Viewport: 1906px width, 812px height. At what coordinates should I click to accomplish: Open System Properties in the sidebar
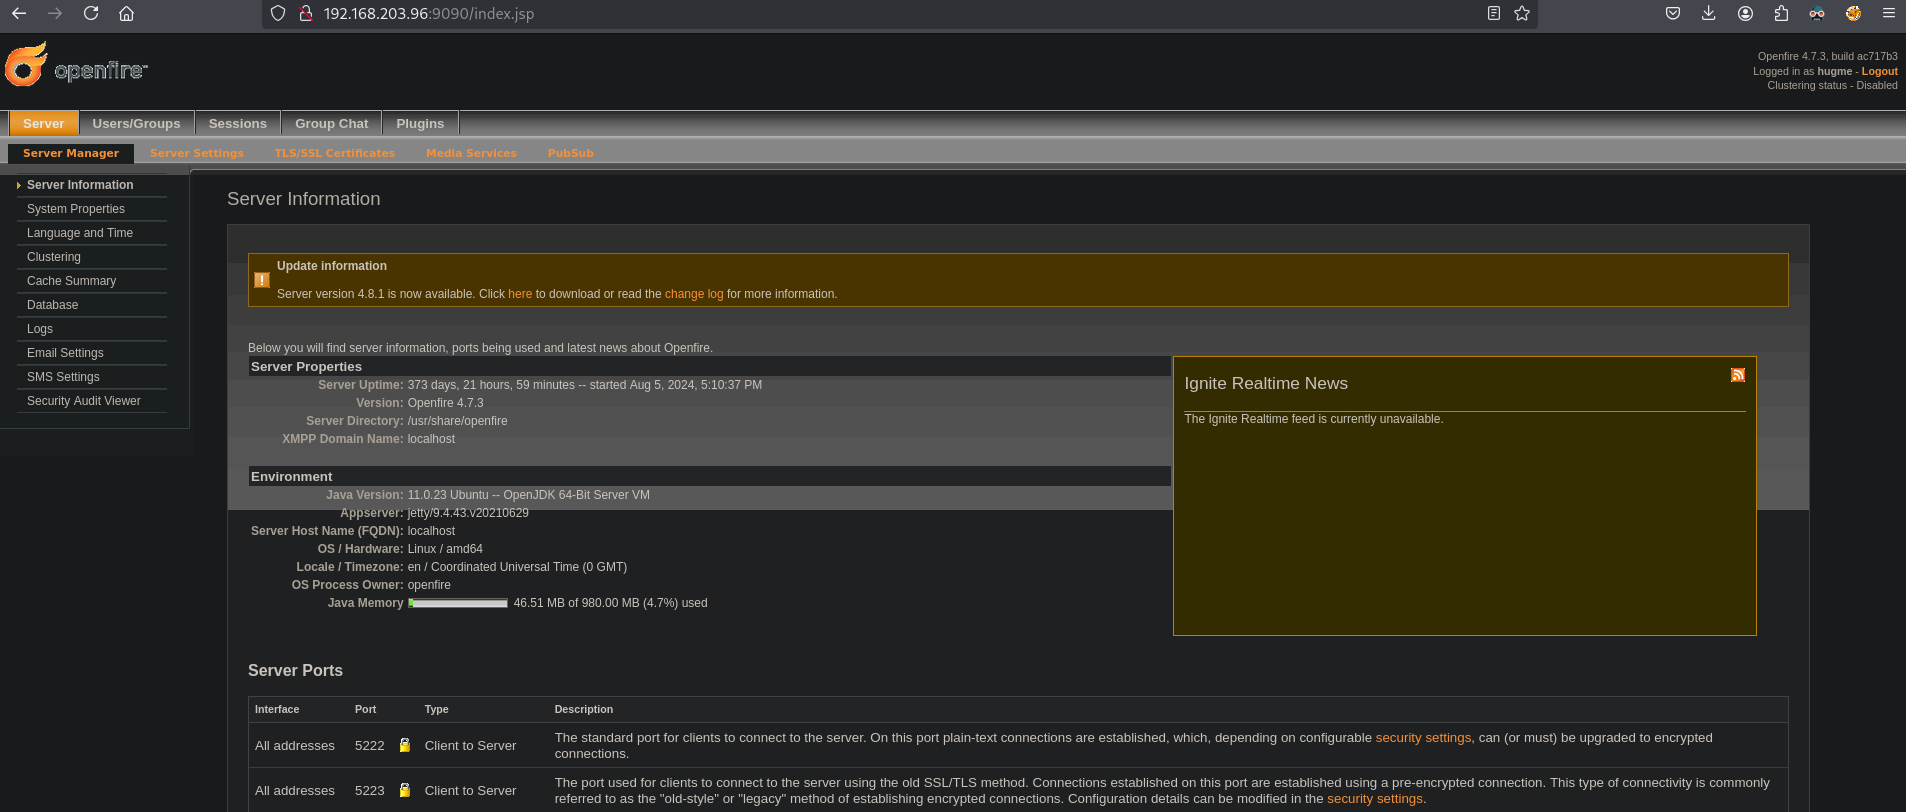click(76, 209)
